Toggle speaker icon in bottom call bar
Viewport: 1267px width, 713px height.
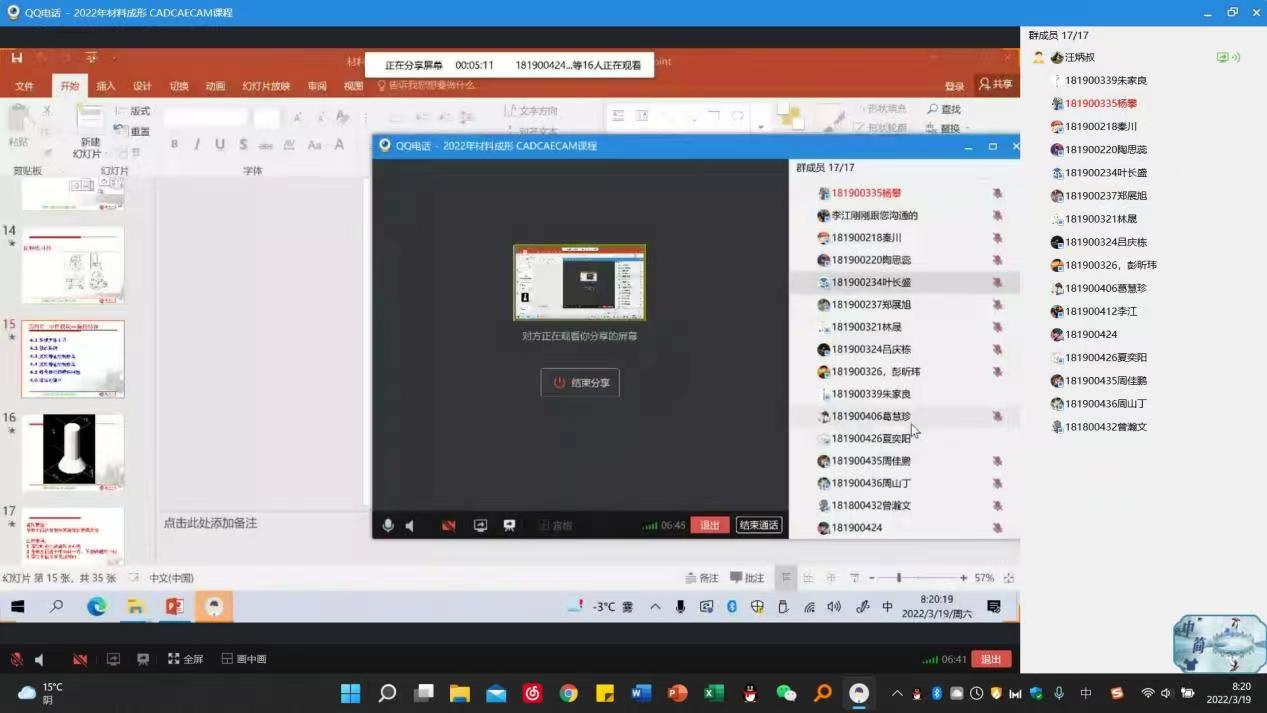coord(40,660)
